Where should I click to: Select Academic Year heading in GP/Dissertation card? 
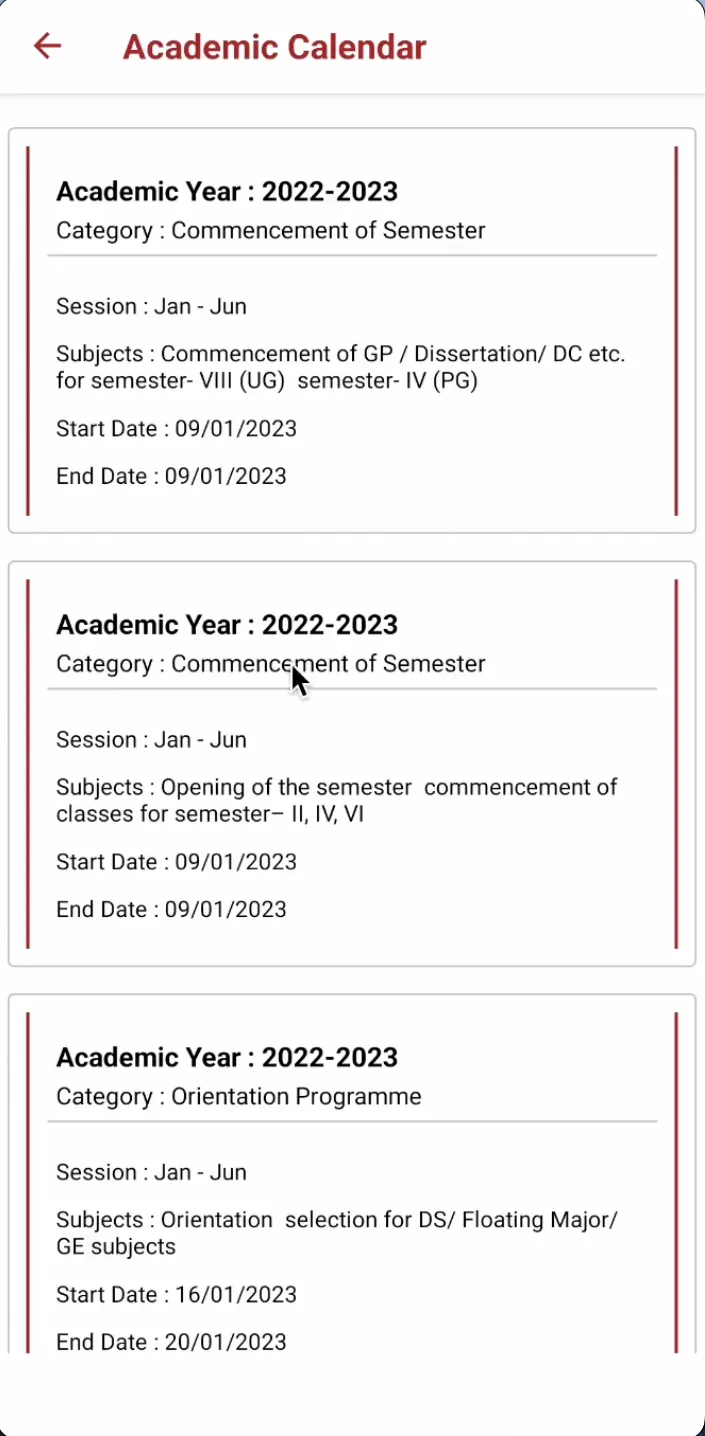pos(227,192)
